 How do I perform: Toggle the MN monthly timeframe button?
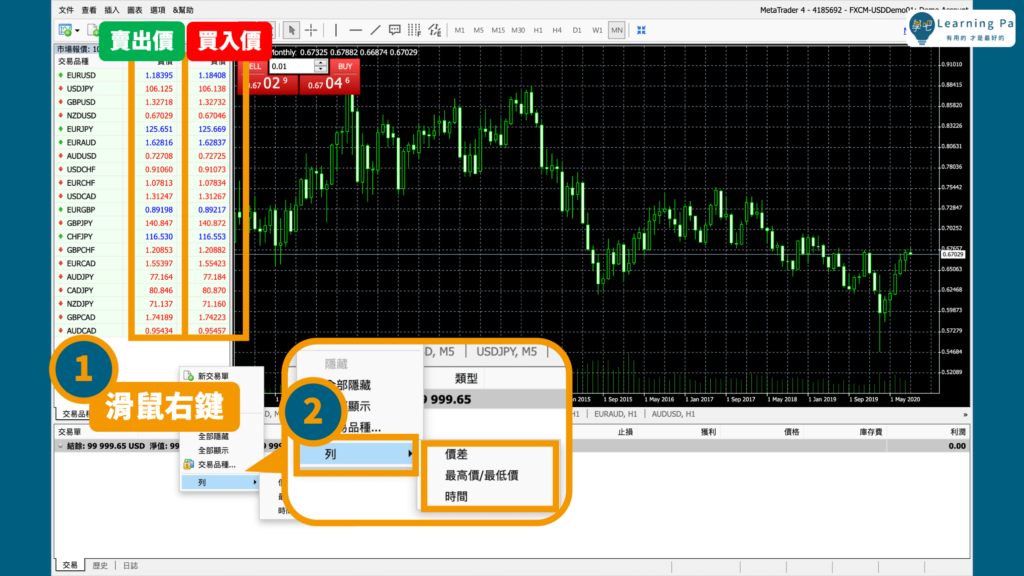pyautogui.click(x=616, y=30)
